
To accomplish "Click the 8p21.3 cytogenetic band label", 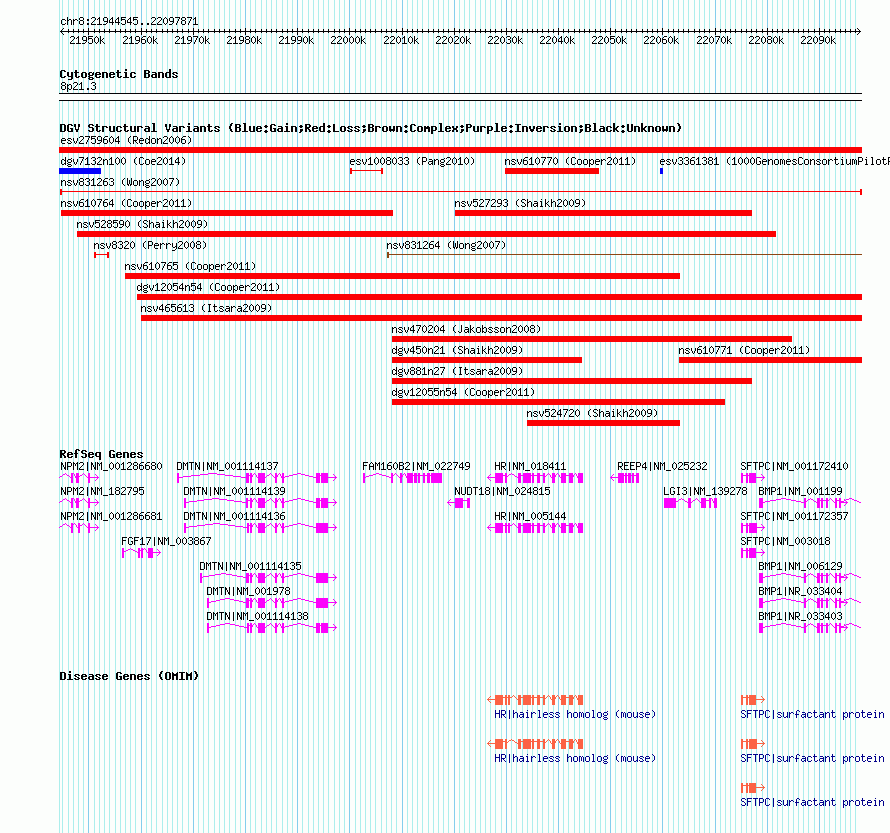I will [x=78, y=86].
